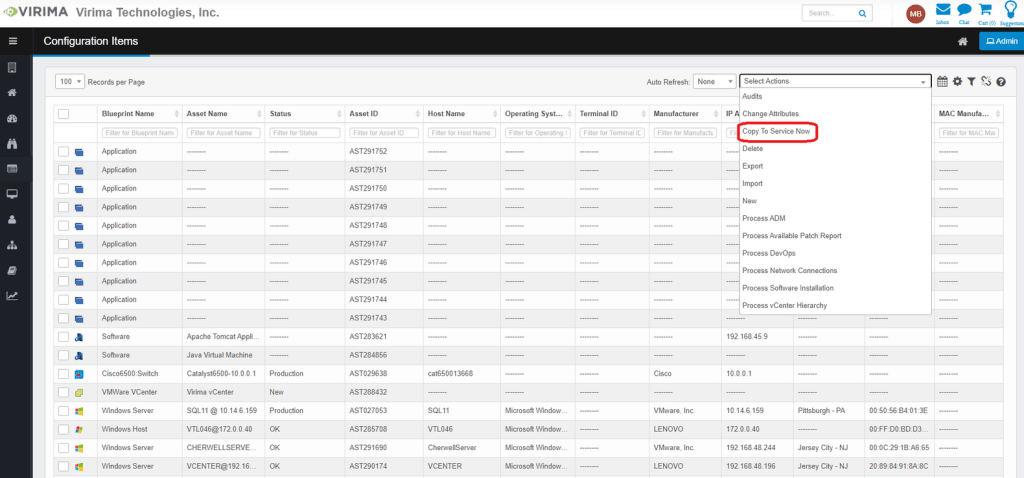This screenshot has height=478, width=1024.
Task: Check the select-all checkbox in the table header
Action: tap(63, 114)
